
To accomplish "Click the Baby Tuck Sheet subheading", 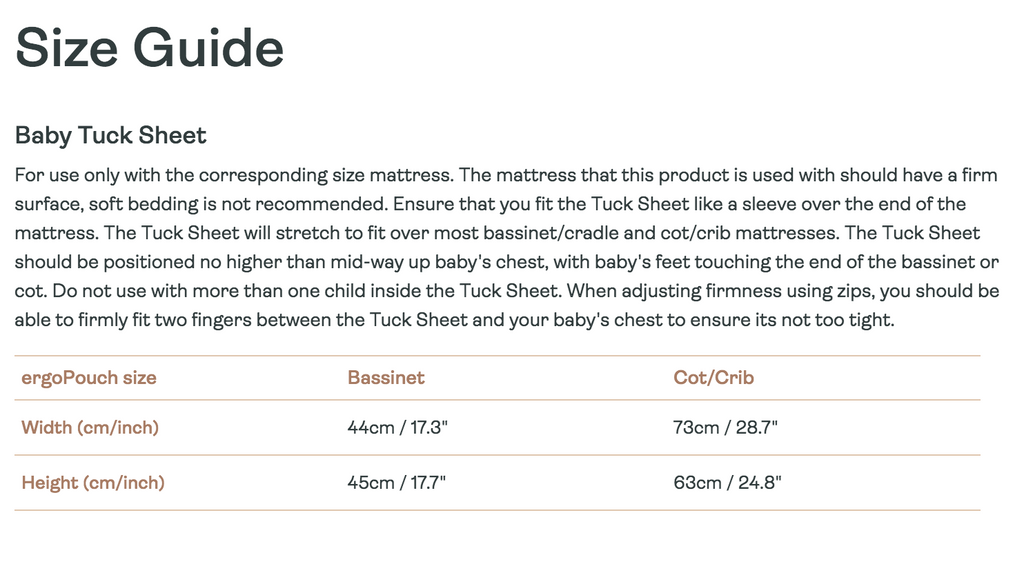I will [x=110, y=135].
